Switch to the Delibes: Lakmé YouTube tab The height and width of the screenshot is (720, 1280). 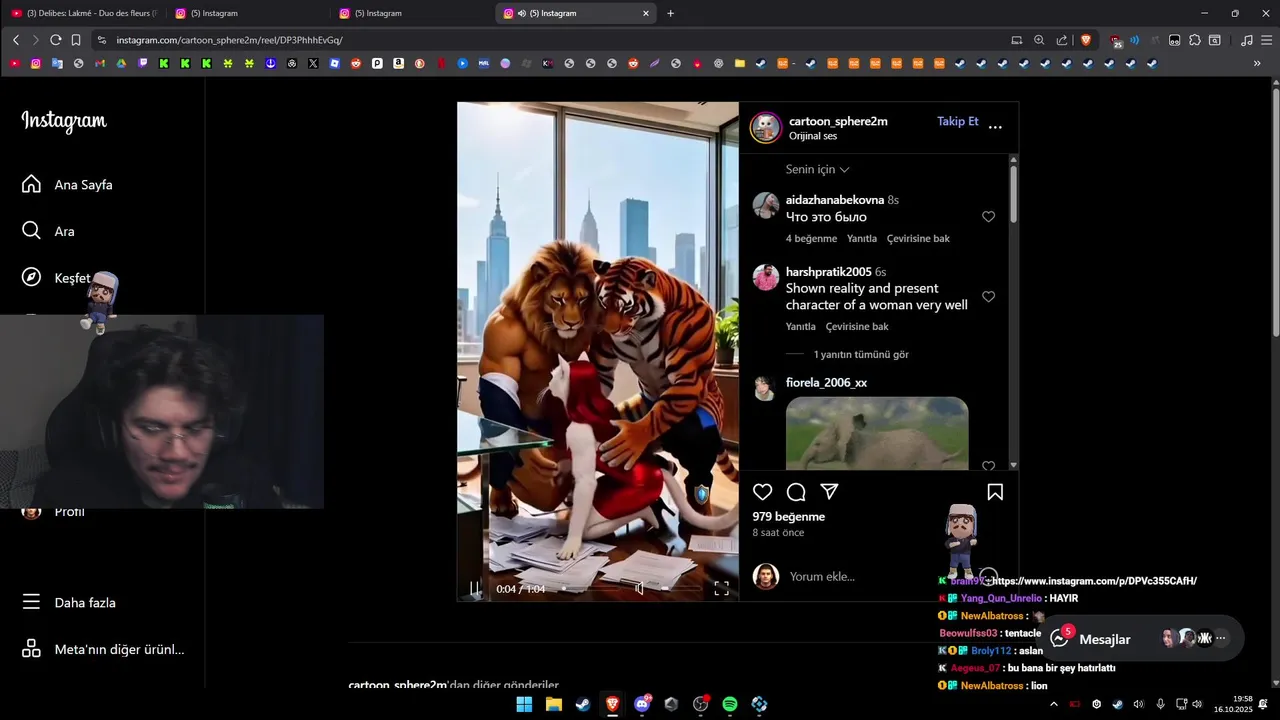pos(85,13)
